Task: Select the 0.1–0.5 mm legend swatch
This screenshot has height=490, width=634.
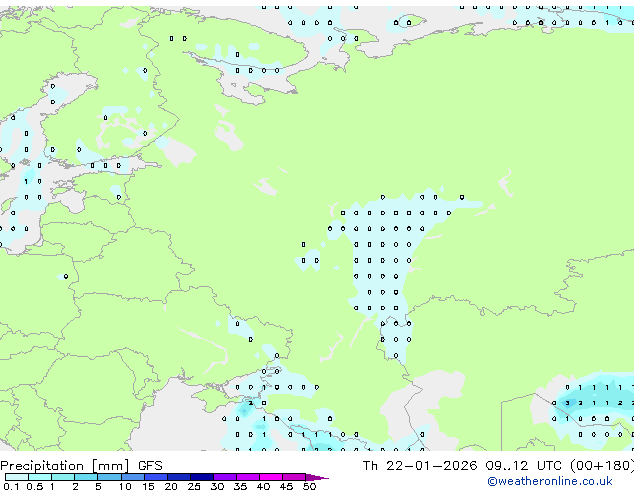Action: [x=17, y=477]
